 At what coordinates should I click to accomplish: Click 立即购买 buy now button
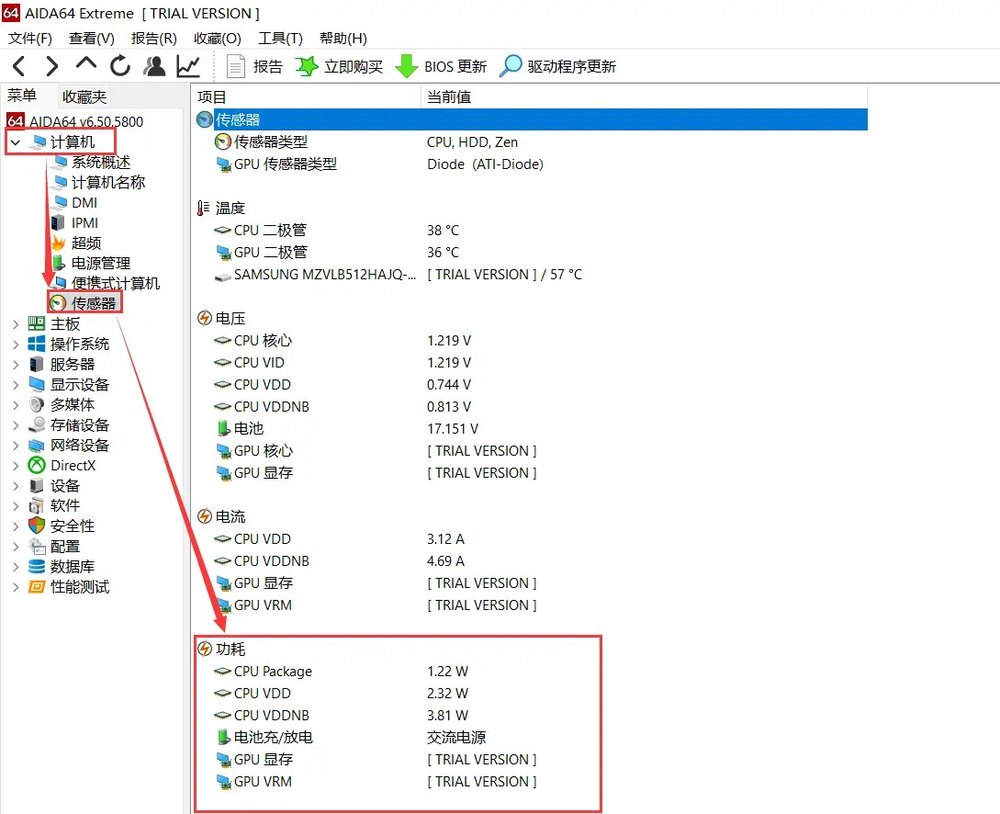tap(339, 66)
